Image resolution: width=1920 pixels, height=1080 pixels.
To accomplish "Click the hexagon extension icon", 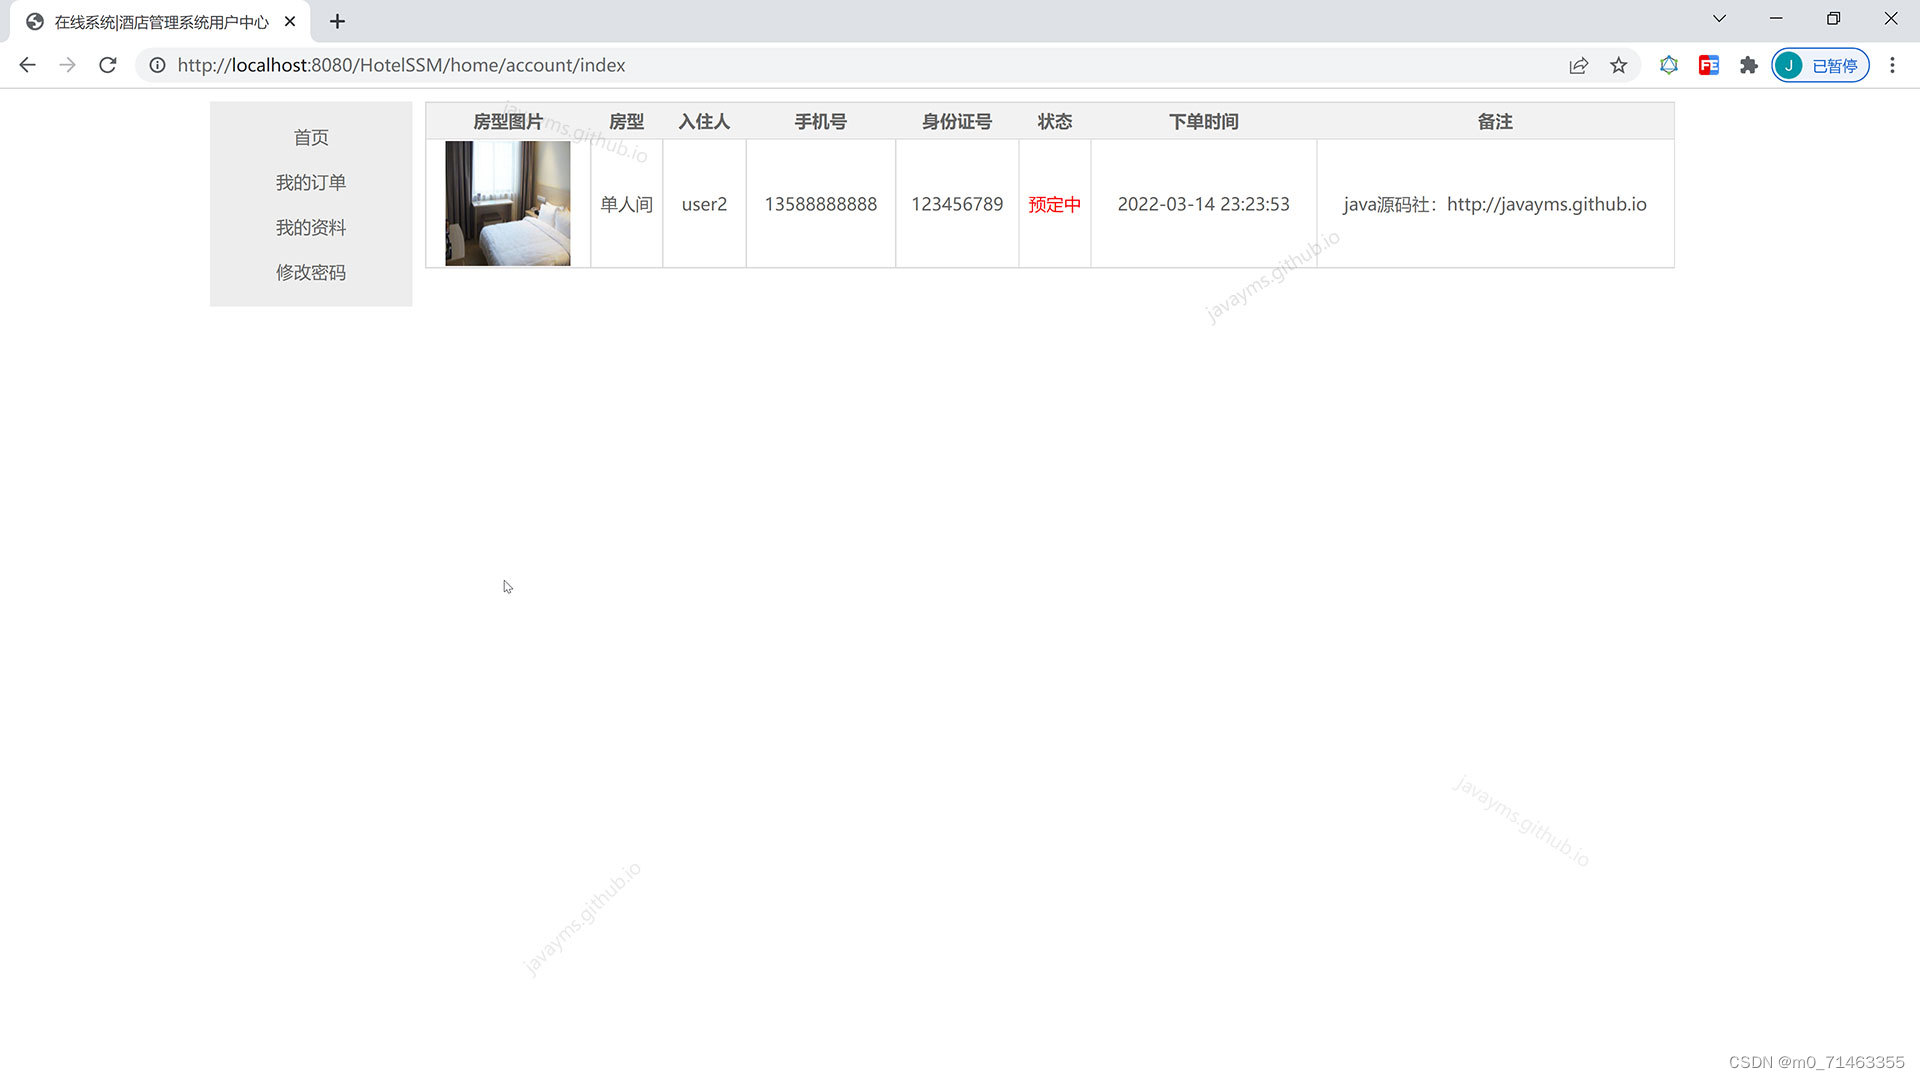I will pyautogui.click(x=1668, y=65).
